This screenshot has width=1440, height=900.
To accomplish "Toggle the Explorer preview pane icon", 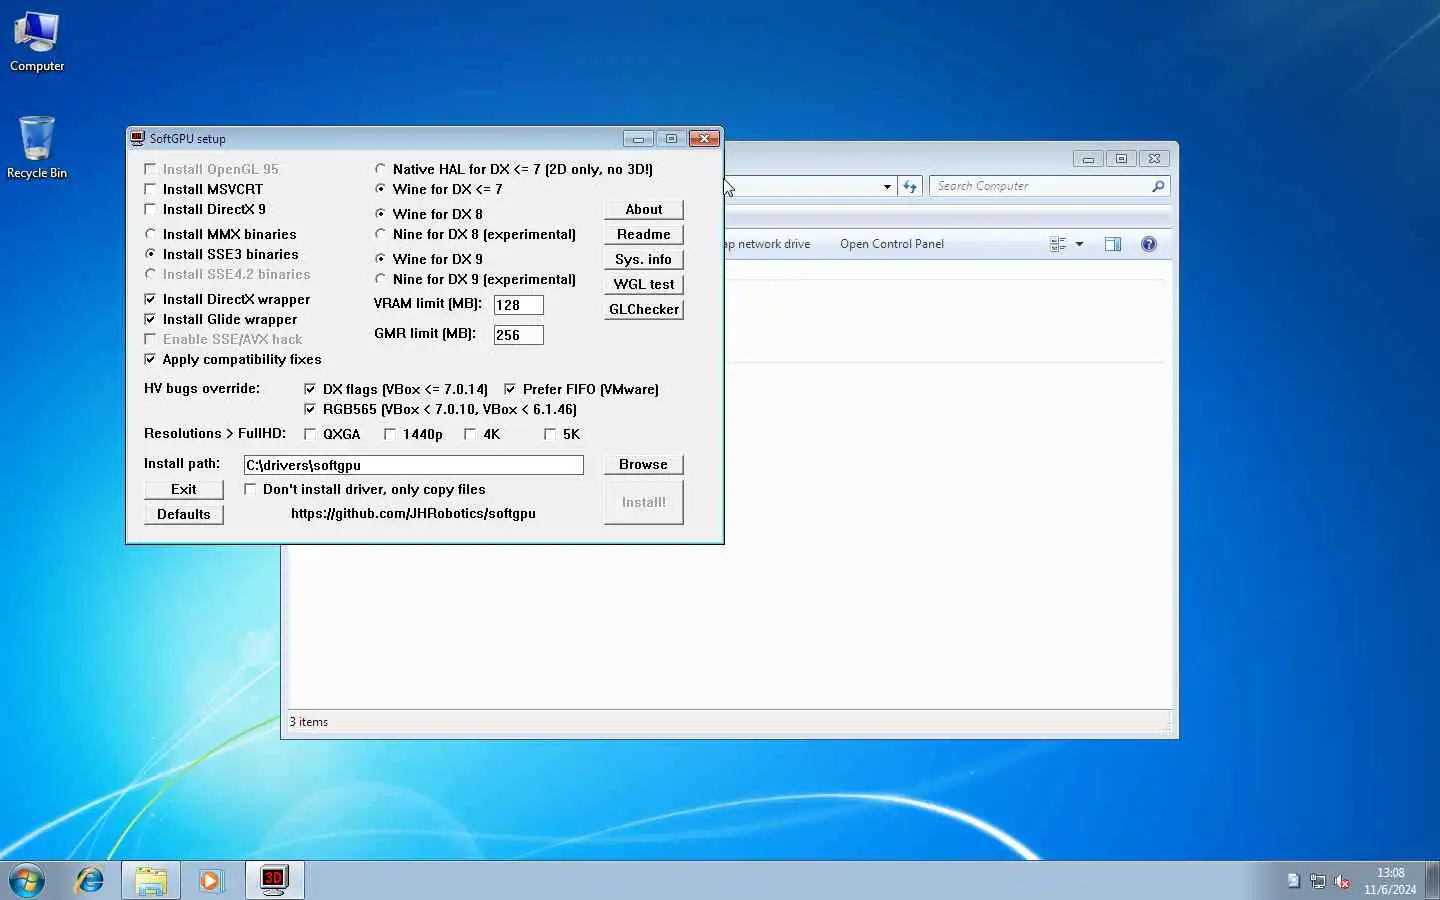I will point(1113,244).
